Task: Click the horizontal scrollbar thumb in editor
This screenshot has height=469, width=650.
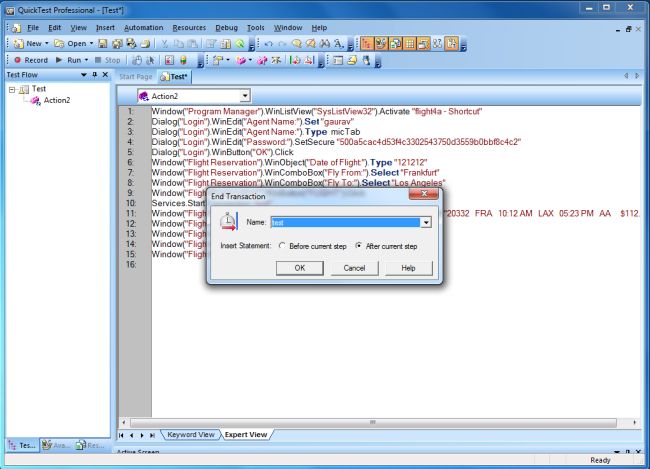Action: [373, 423]
